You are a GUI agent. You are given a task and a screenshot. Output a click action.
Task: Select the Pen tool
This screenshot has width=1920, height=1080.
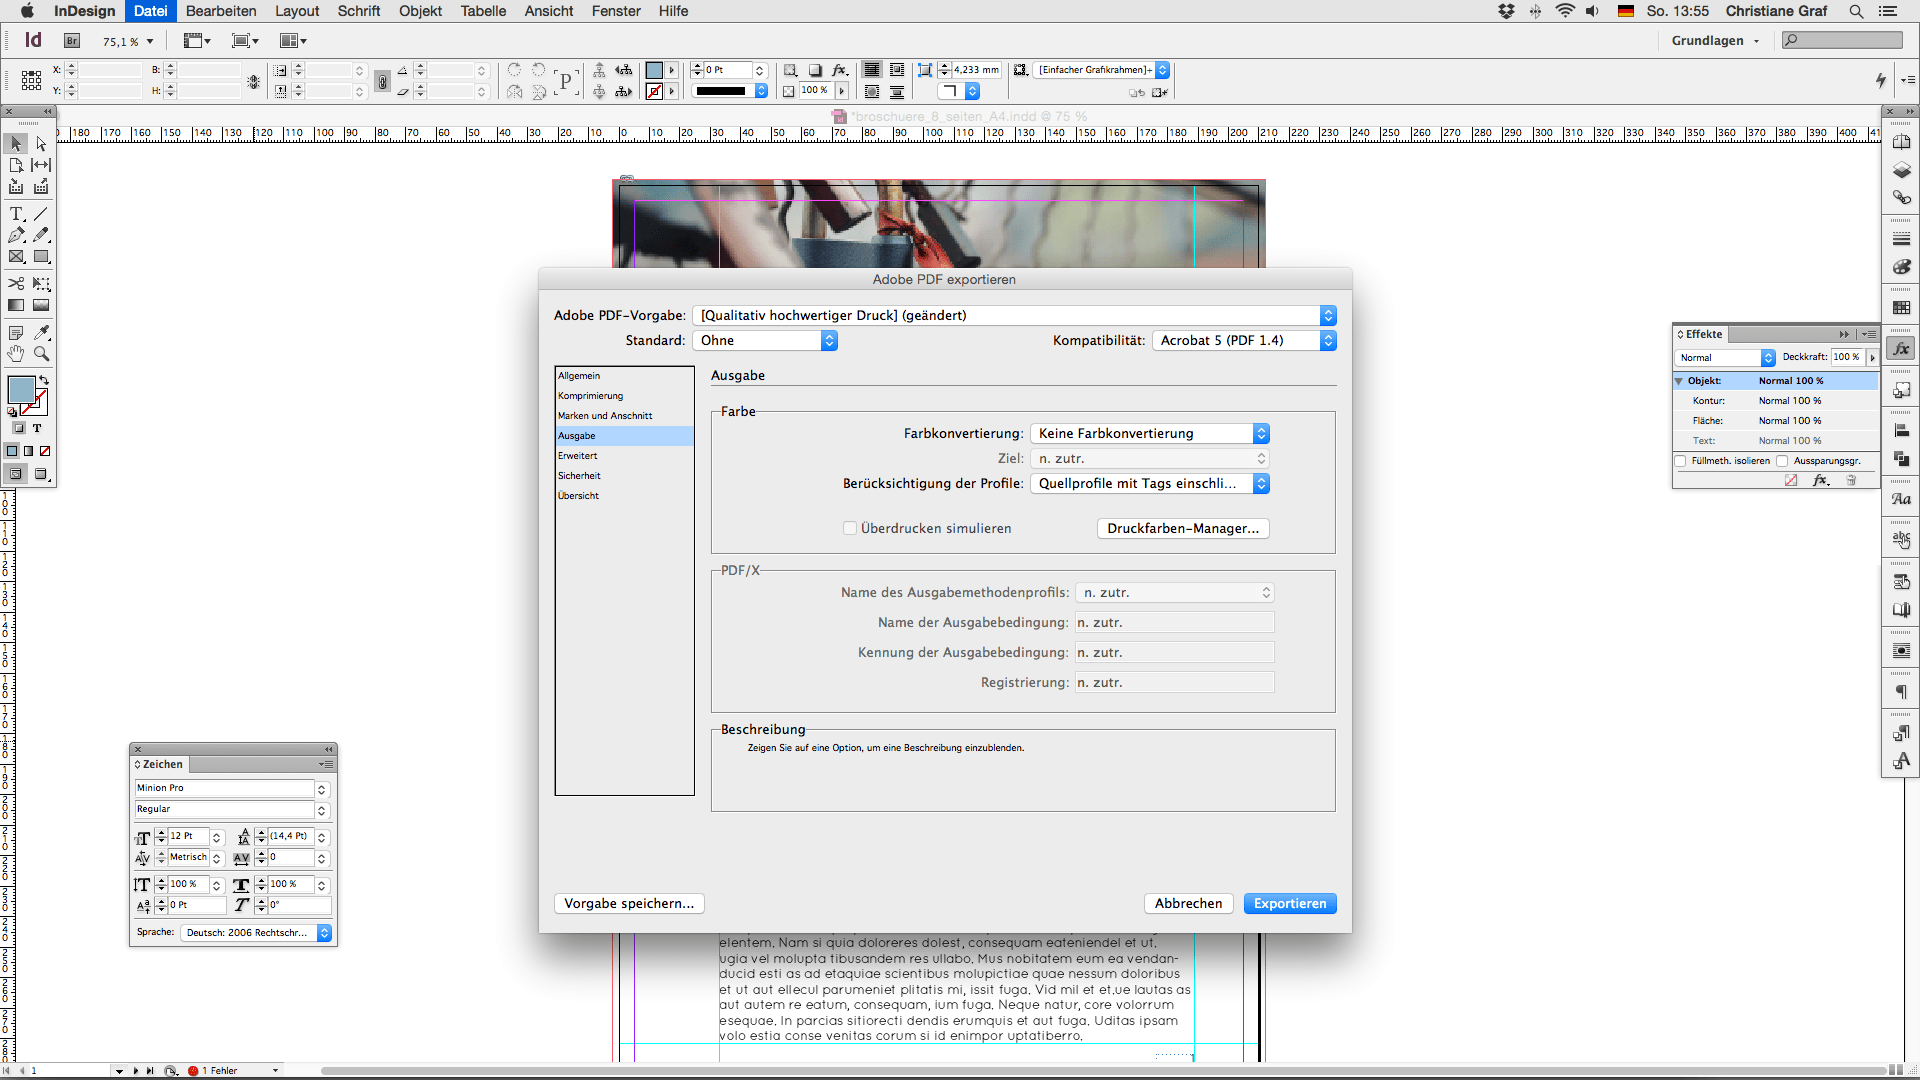[x=16, y=235]
